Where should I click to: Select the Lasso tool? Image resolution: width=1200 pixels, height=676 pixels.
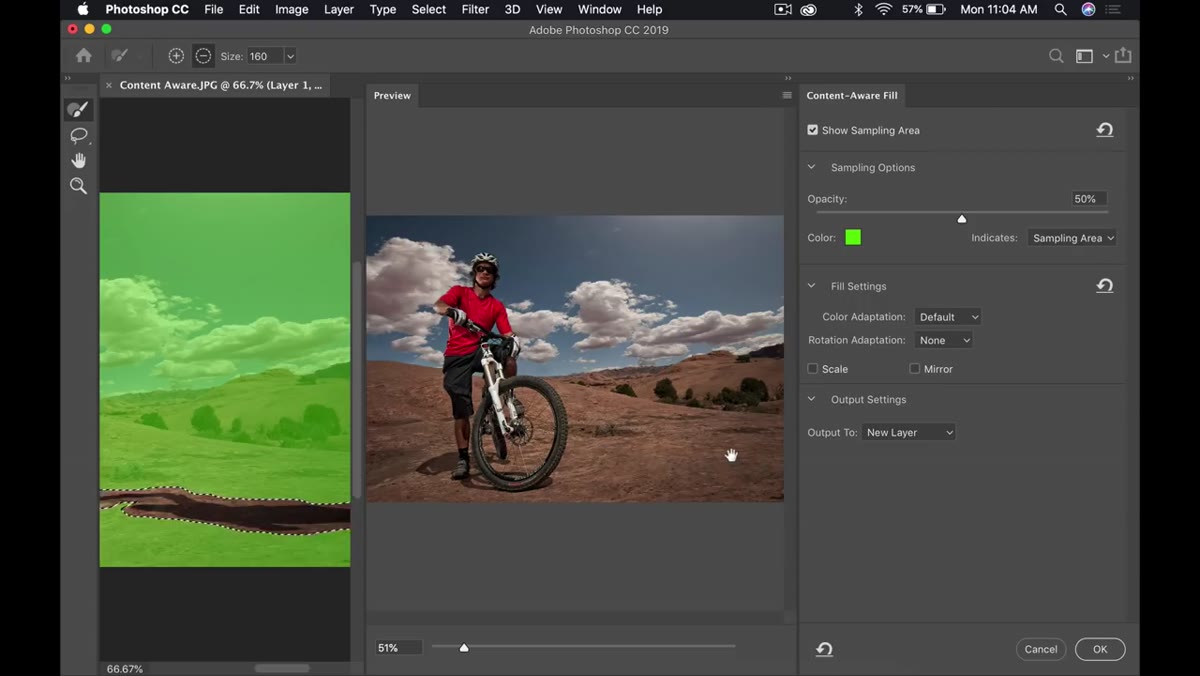pyautogui.click(x=78, y=135)
